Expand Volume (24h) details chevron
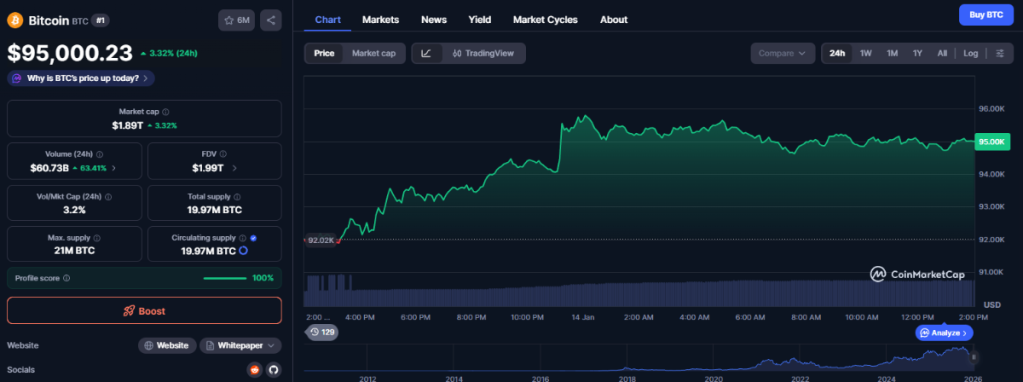1023x382 pixels. point(114,168)
